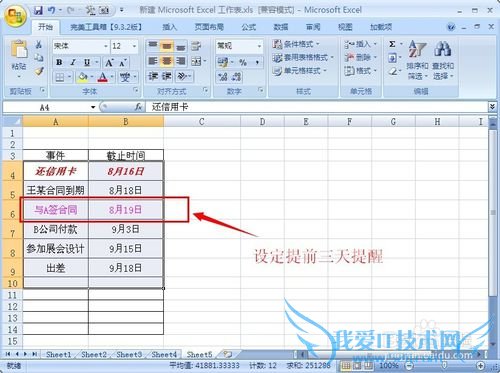Click 插入 cells button in ribbon

(x=360, y=44)
